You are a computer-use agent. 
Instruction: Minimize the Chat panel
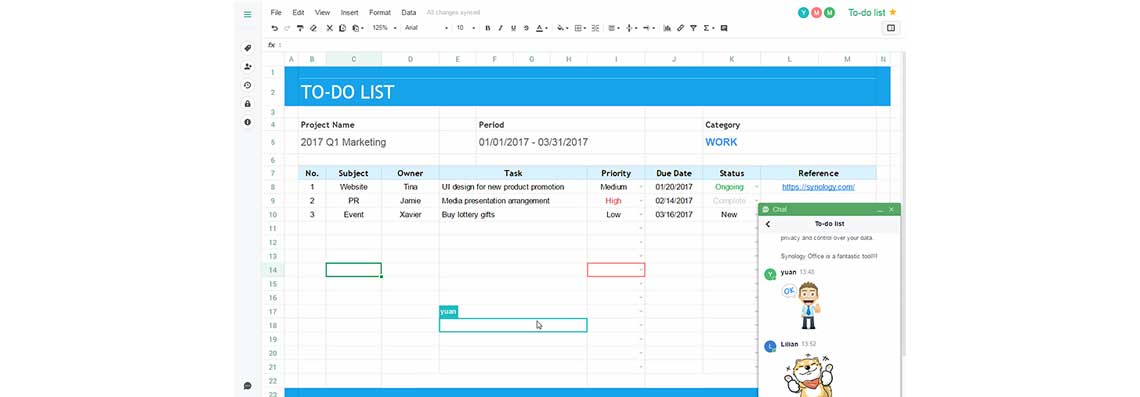[x=880, y=209]
